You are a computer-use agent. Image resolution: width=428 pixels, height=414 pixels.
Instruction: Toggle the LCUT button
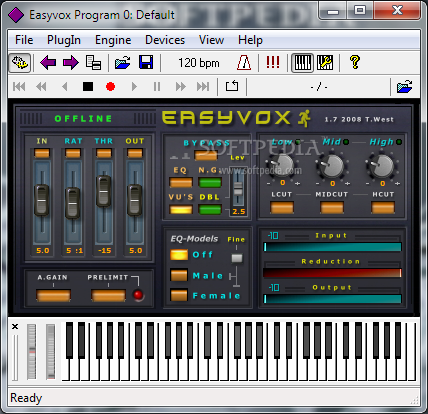pos(282,207)
